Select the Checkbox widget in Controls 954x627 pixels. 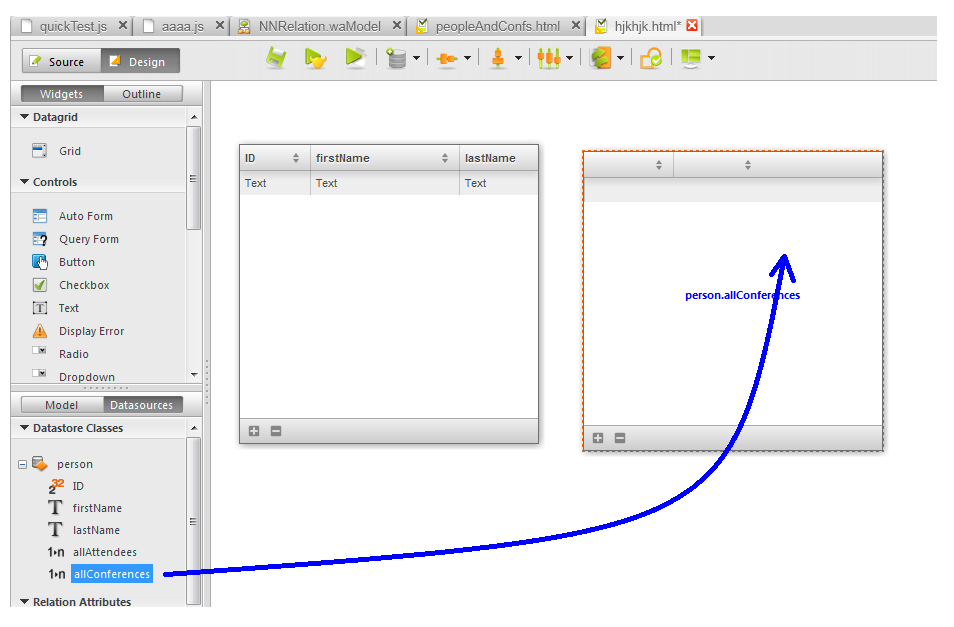coord(83,285)
